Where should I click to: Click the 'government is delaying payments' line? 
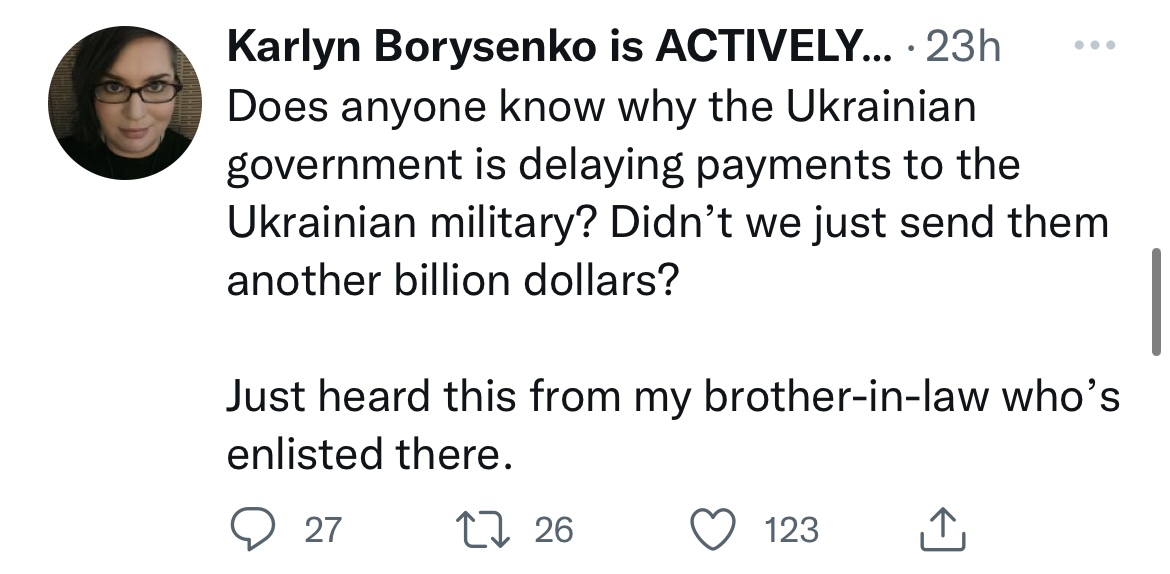click(623, 166)
